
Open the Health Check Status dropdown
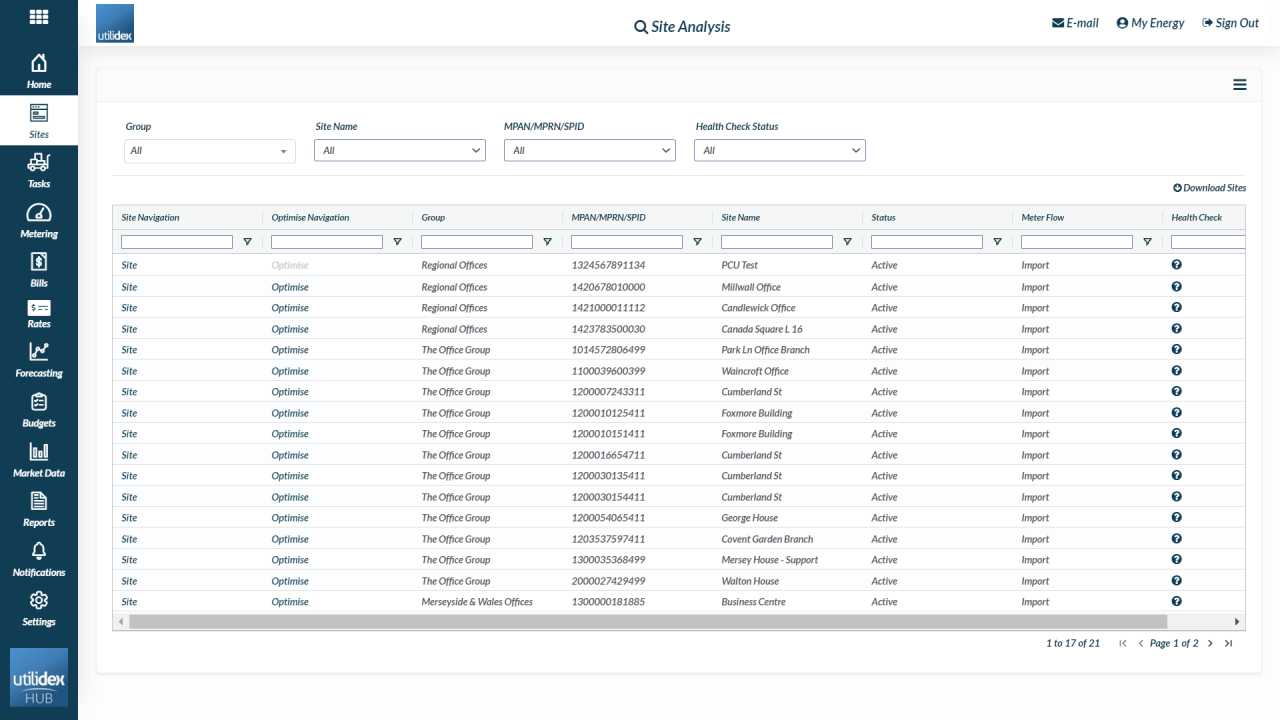click(x=779, y=151)
